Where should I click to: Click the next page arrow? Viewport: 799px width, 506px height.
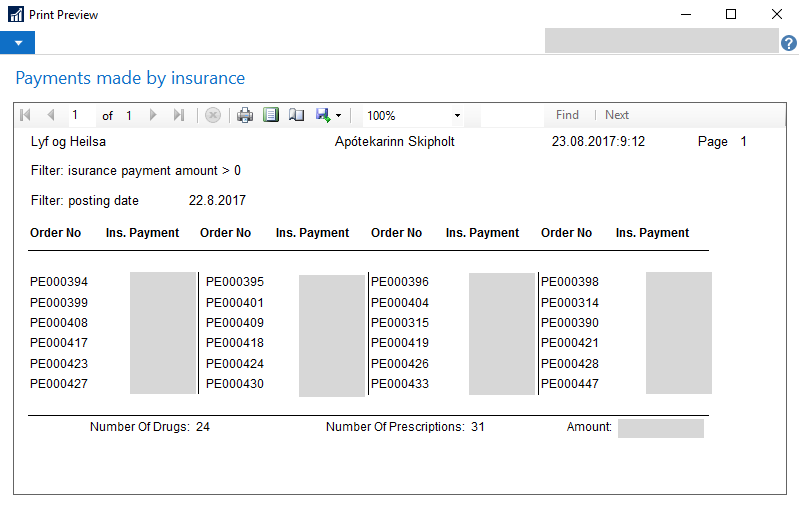(153, 115)
